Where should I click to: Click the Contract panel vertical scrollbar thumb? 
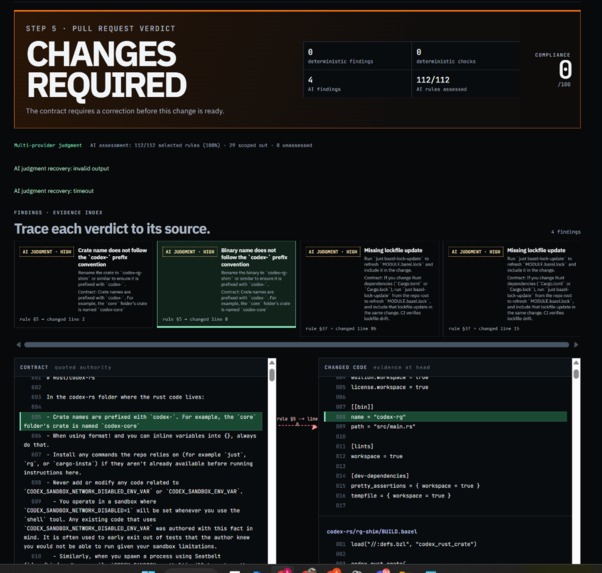pyautogui.click(x=272, y=375)
